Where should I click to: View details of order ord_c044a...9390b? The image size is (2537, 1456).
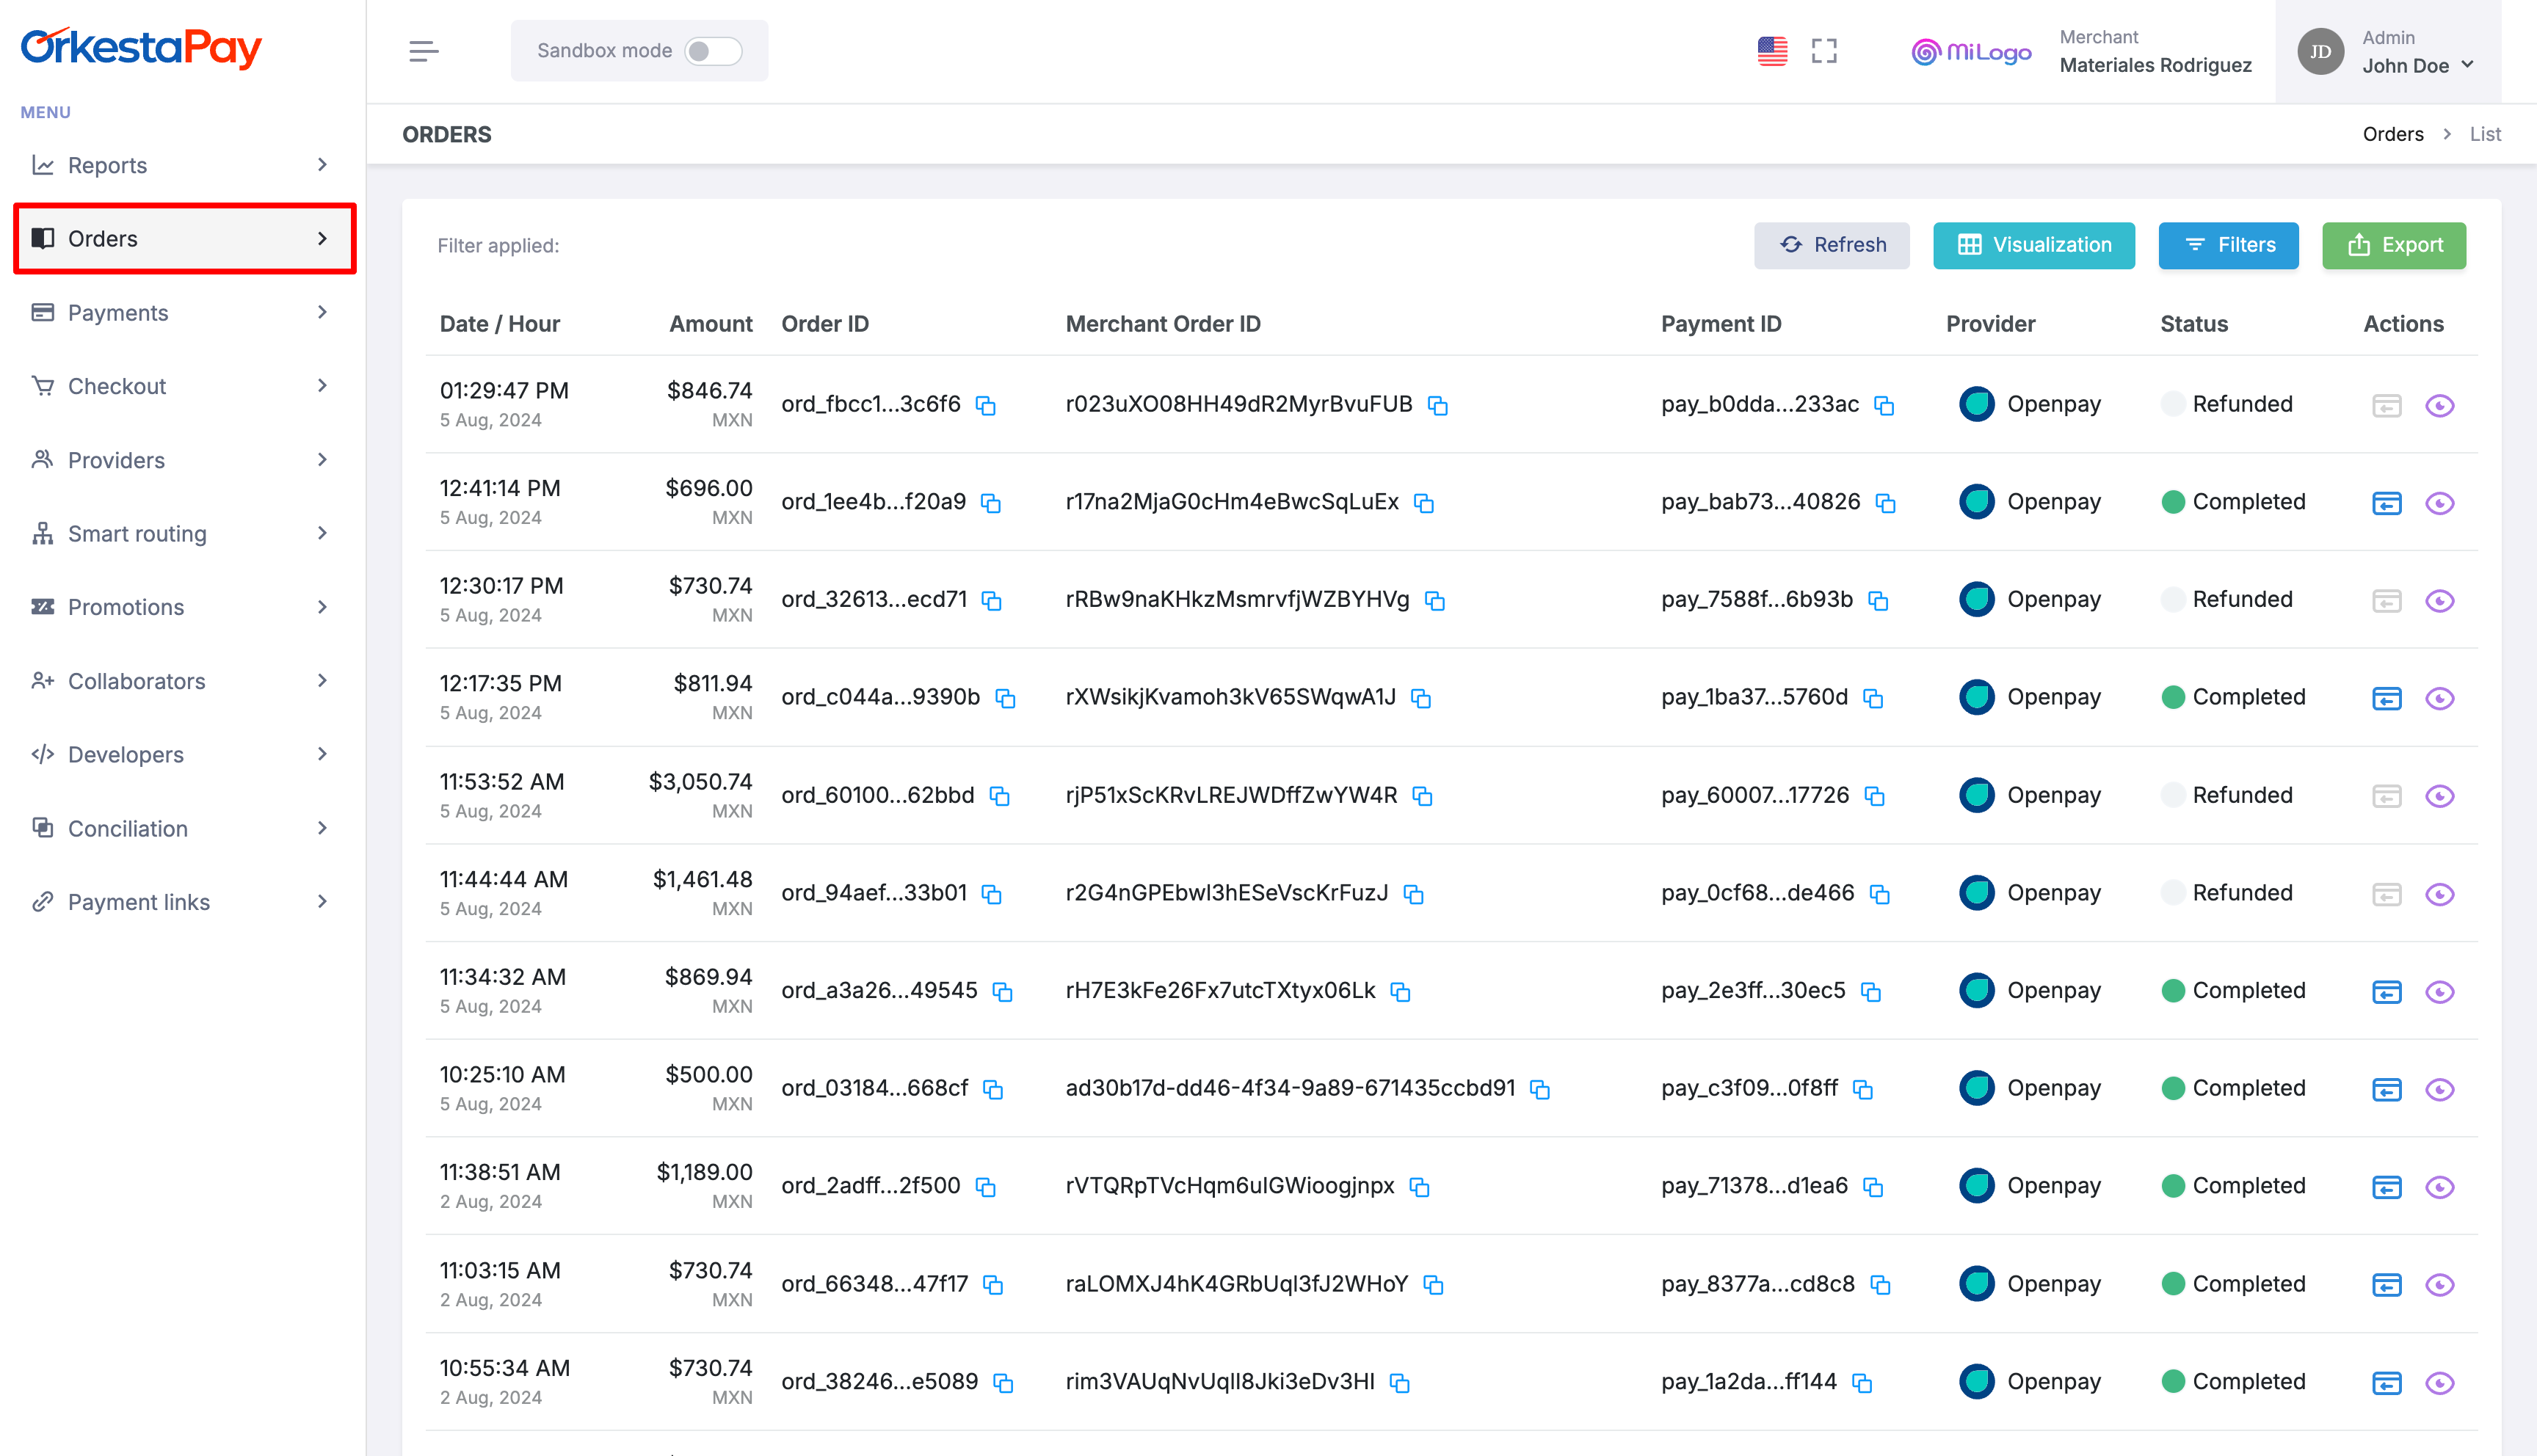[2439, 698]
